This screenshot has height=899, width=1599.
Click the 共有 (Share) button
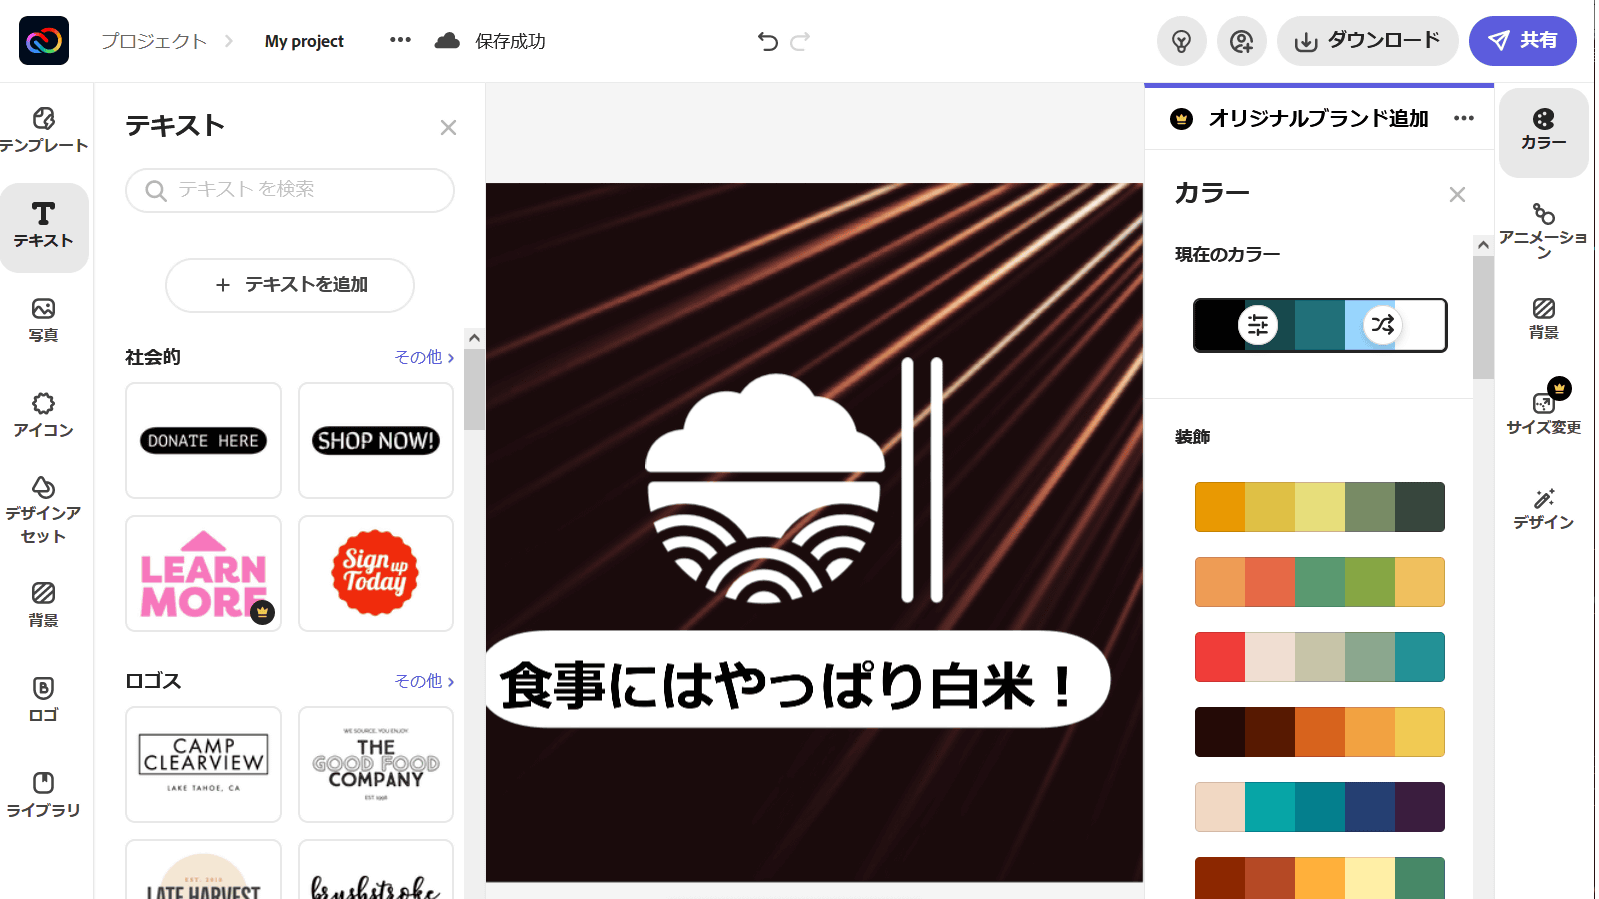tap(1522, 41)
